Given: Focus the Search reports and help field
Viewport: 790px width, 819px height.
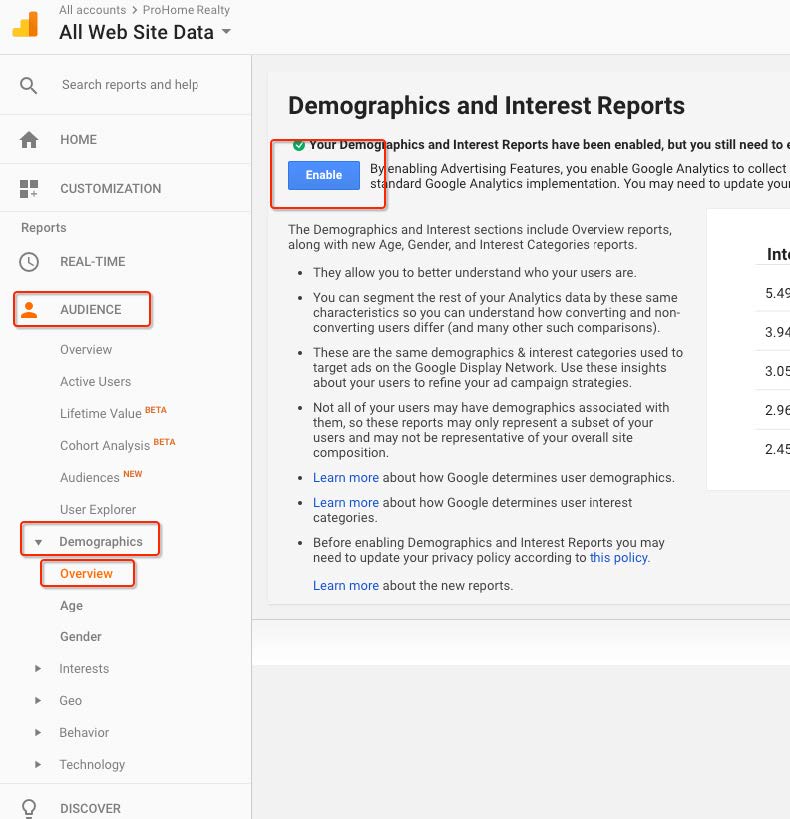Looking at the screenshot, I should pyautogui.click(x=130, y=85).
